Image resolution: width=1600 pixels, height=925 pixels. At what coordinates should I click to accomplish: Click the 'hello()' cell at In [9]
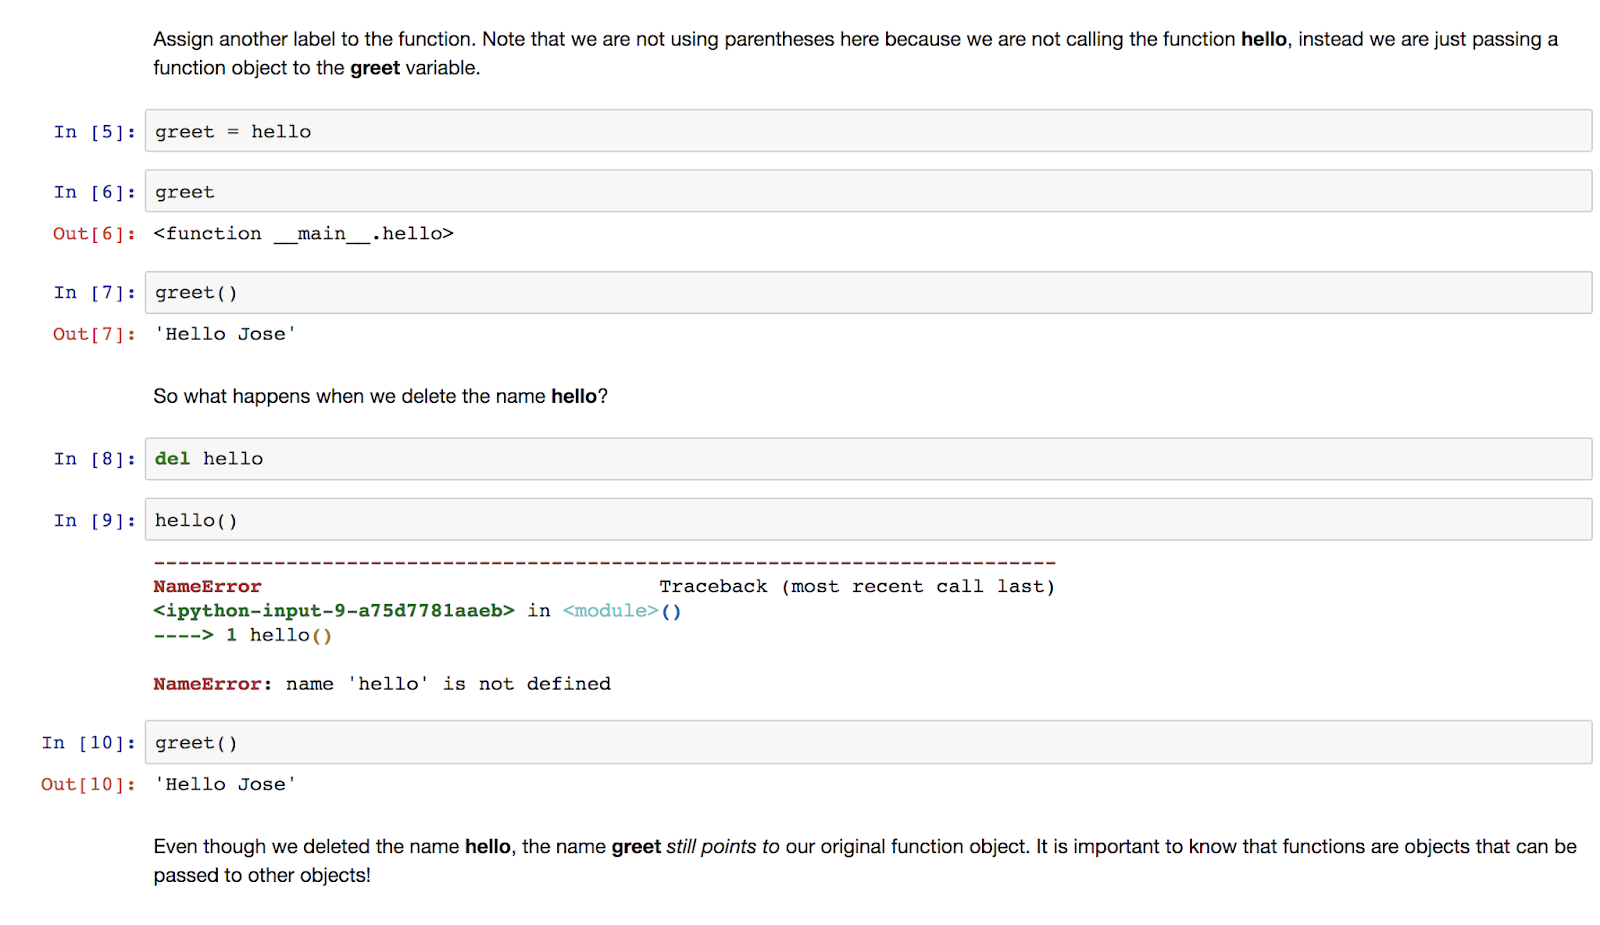click(x=400, y=519)
